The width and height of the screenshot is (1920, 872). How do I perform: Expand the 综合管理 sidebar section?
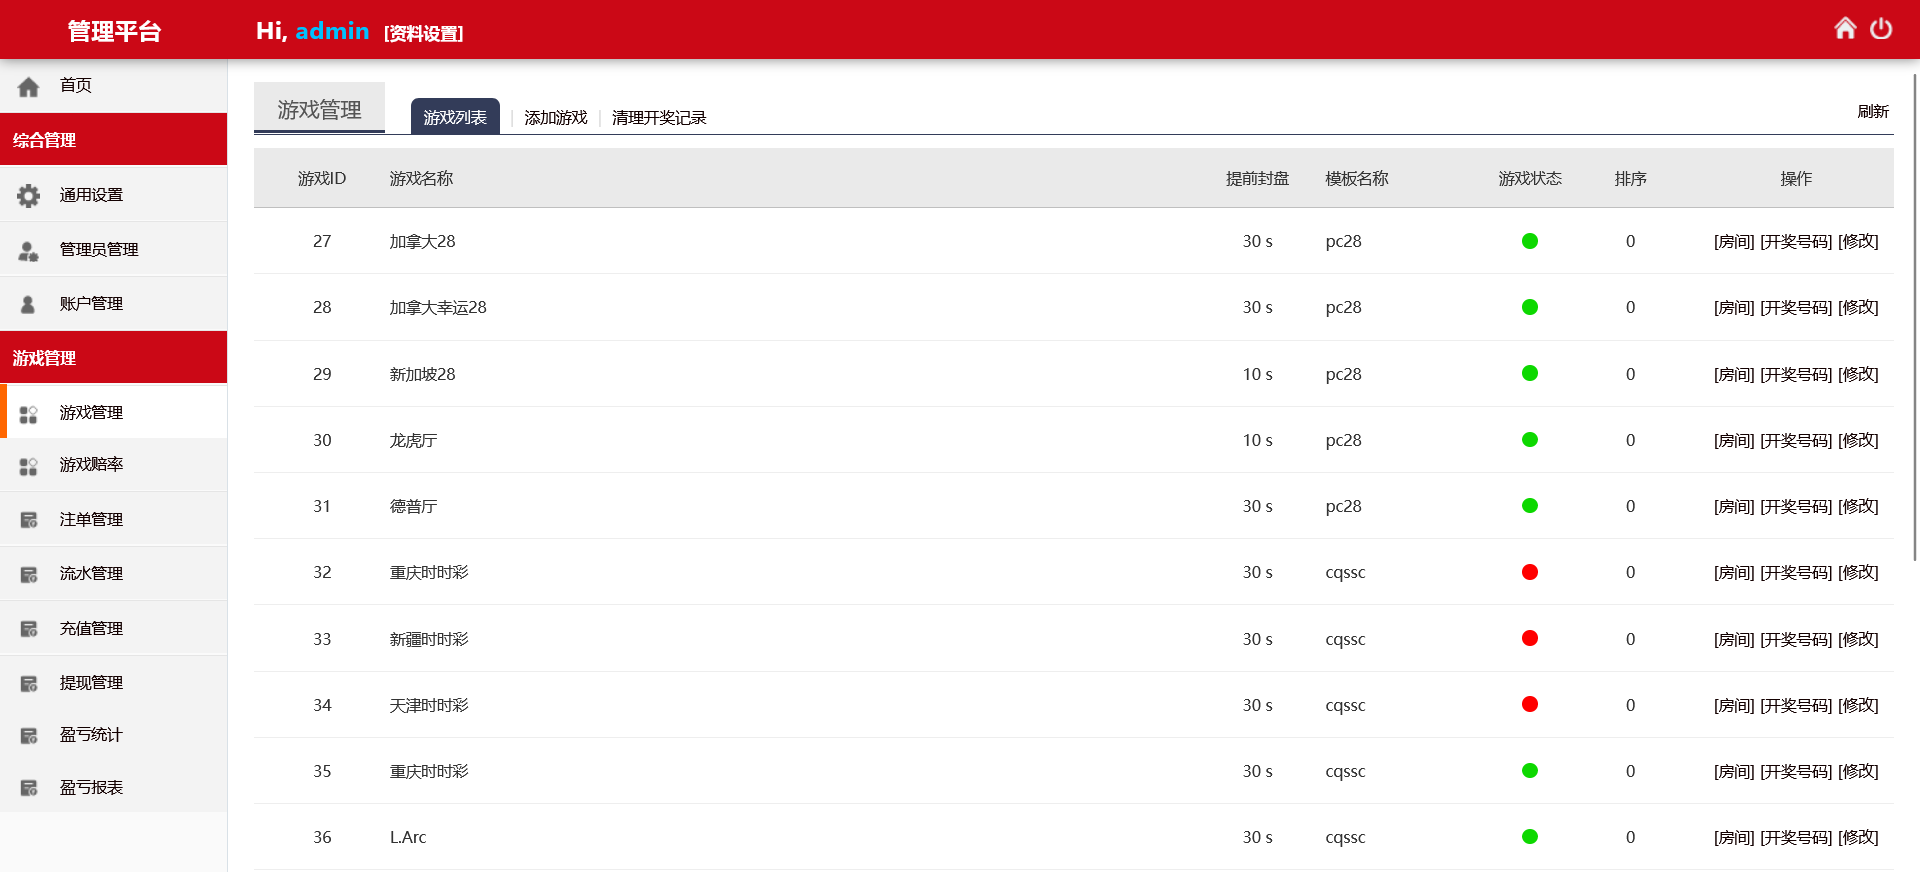tap(113, 140)
